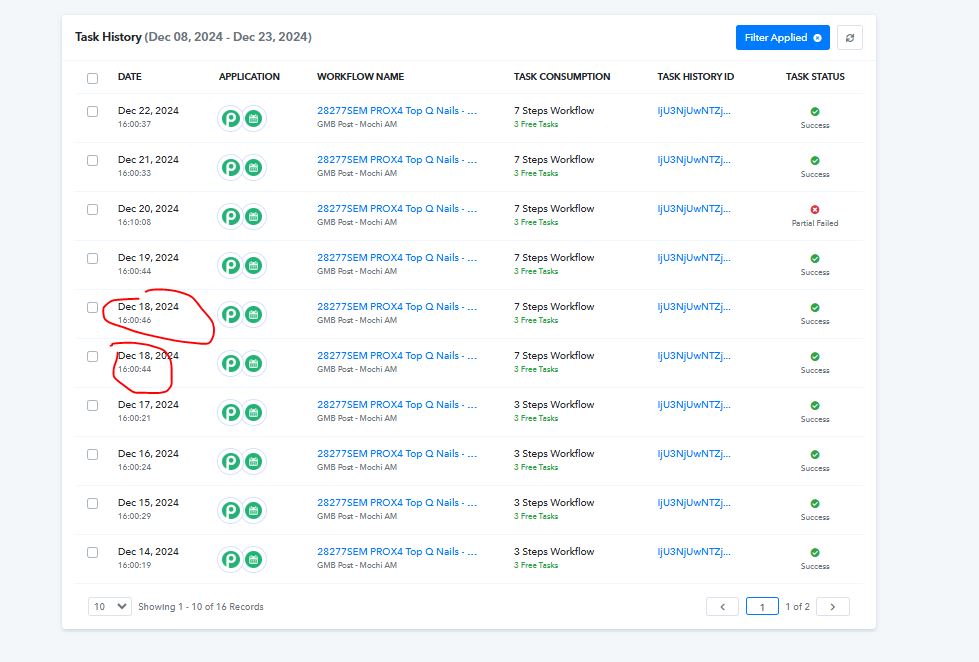Open workflow link in the Dec 16 row
The image size is (979, 662).
[x=397, y=453]
